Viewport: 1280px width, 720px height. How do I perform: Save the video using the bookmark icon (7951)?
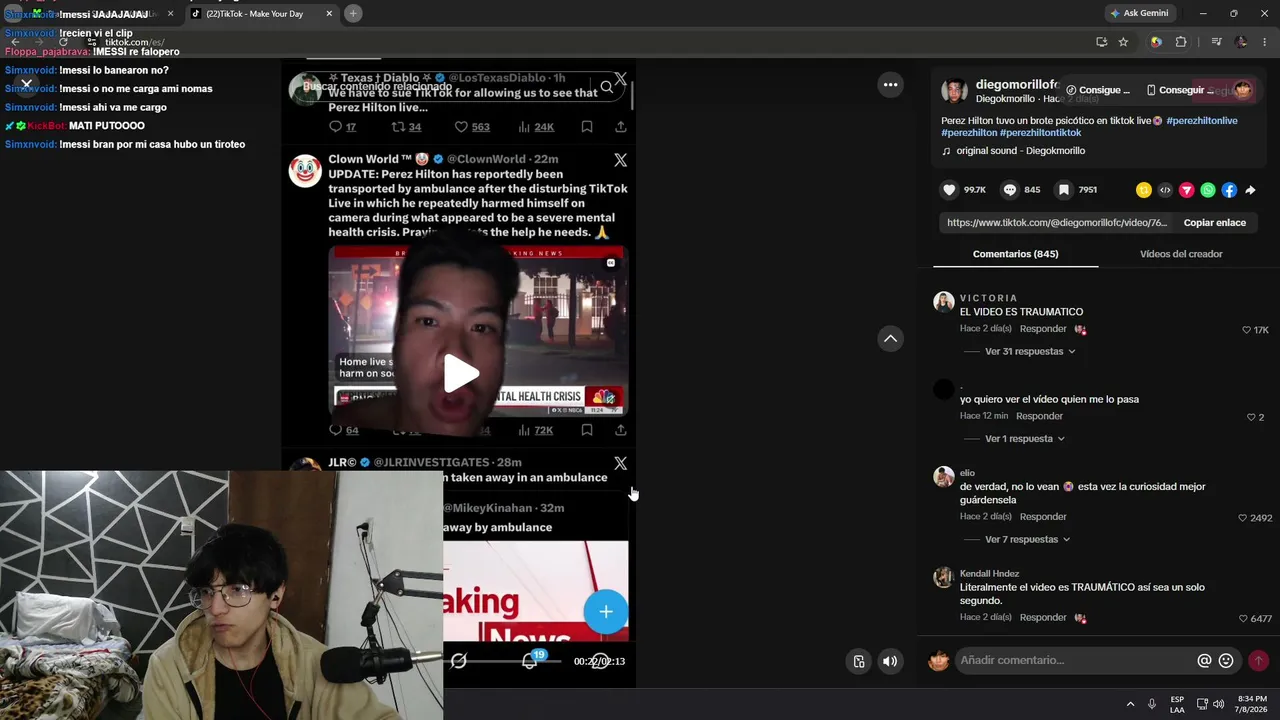click(x=1064, y=190)
